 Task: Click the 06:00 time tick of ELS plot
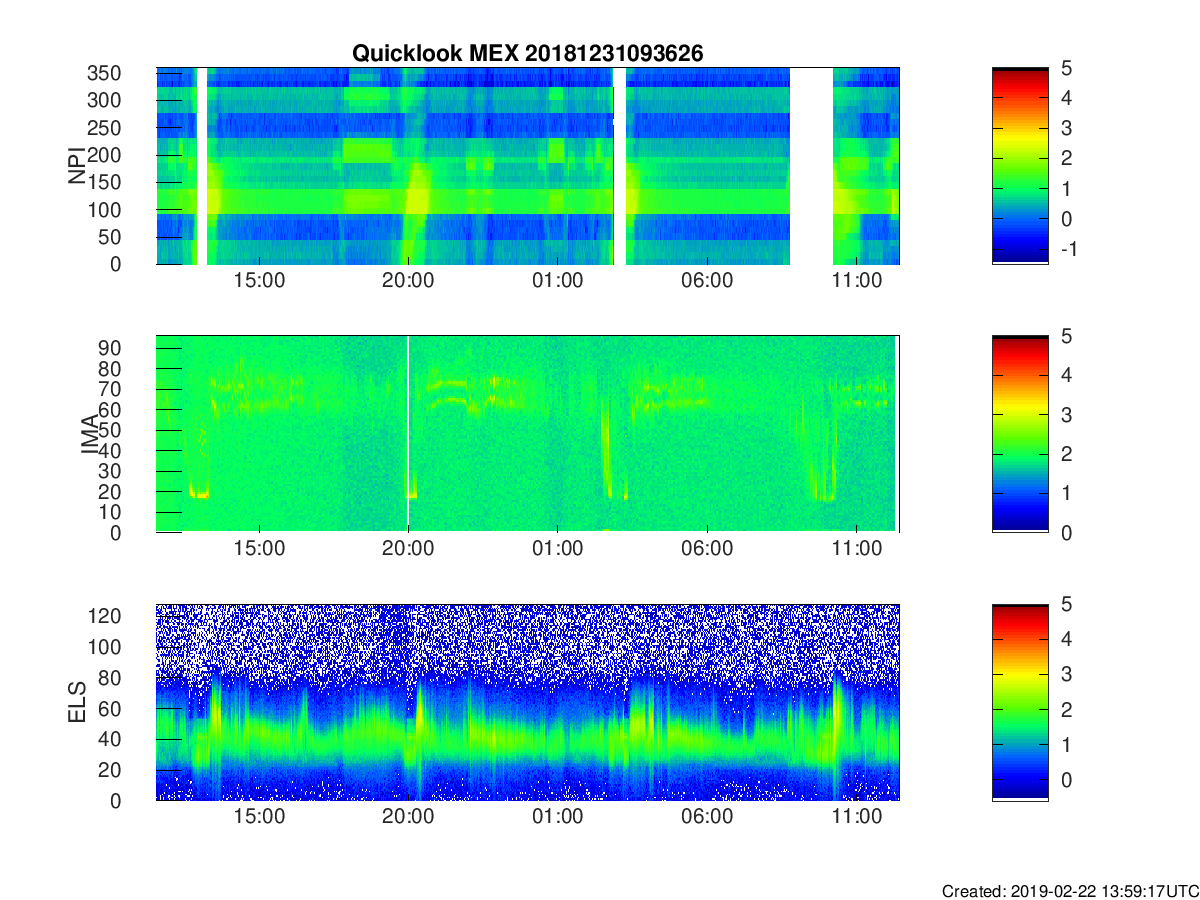[x=707, y=817]
